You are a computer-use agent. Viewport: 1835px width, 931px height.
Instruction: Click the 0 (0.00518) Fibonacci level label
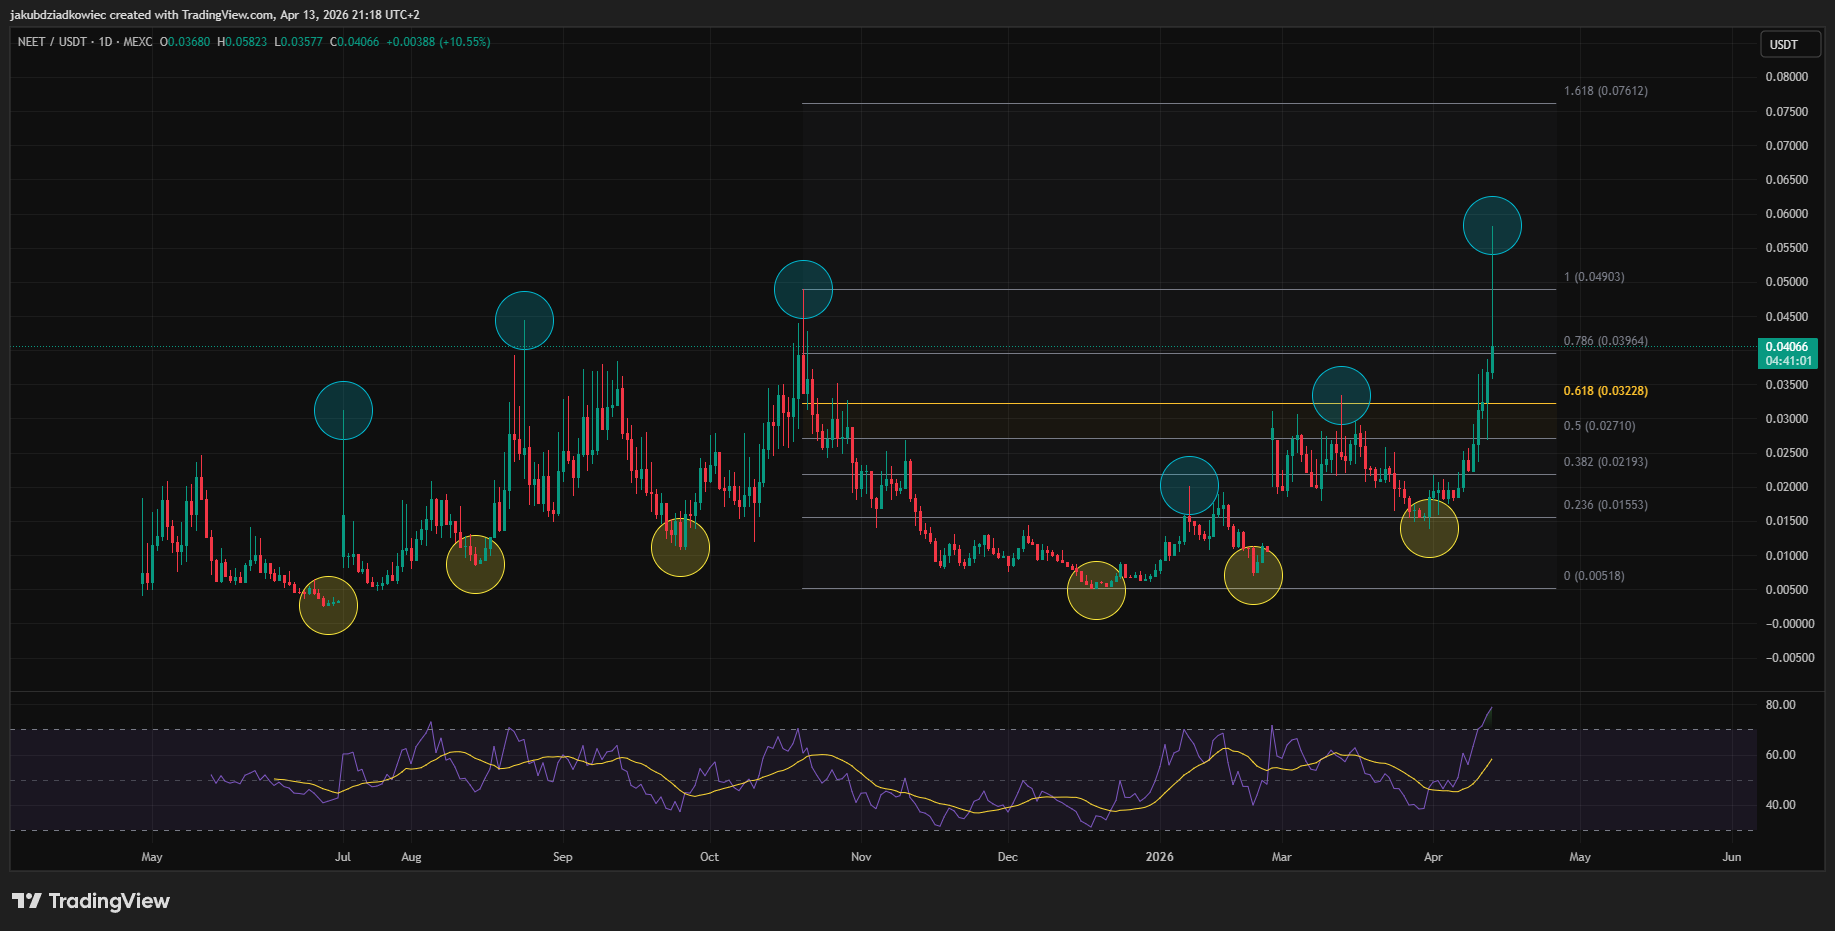tap(1594, 576)
